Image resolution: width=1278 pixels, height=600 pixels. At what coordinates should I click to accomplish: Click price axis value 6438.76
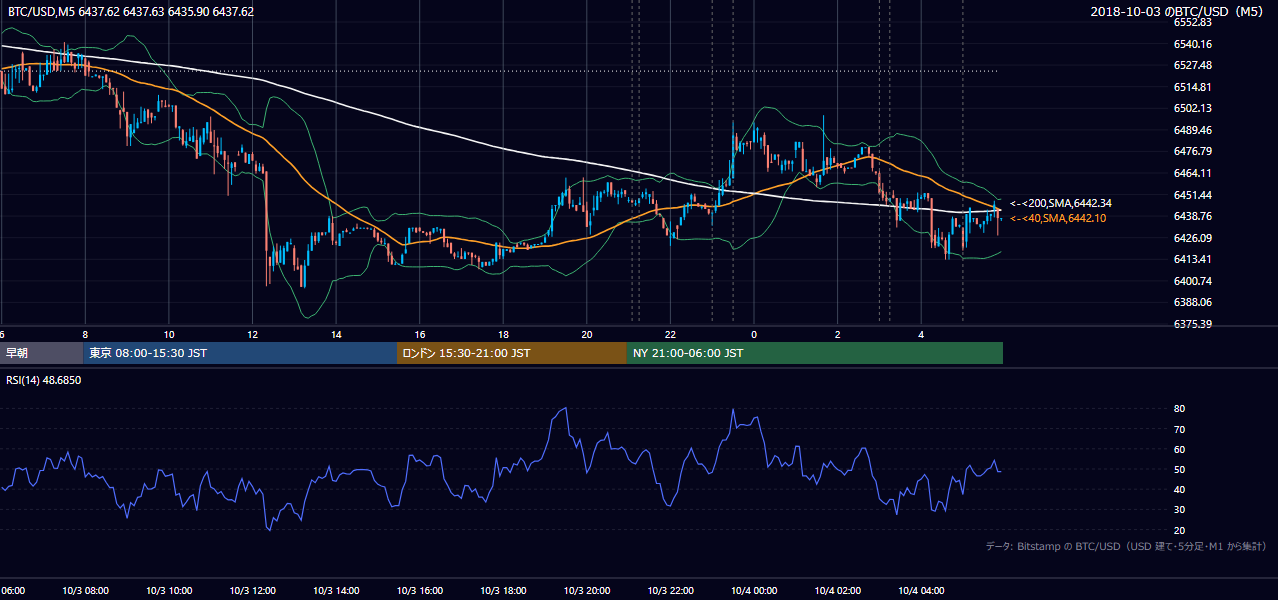tap(1193, 216)
